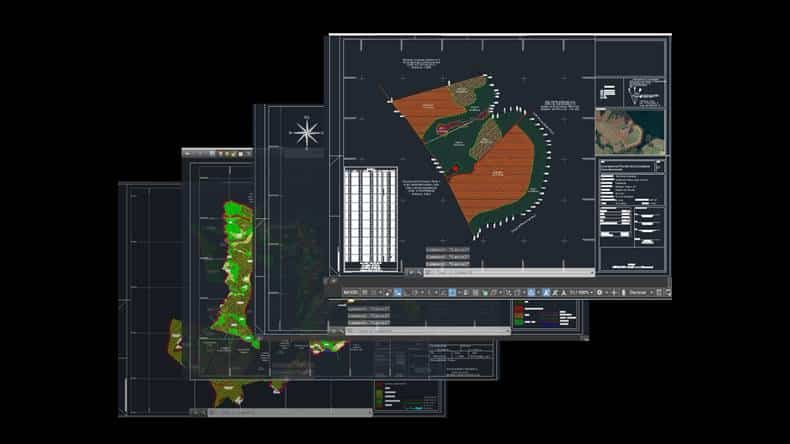
Task: Open the annotation scale dropdown in status bar
Action: click(580, 292)
